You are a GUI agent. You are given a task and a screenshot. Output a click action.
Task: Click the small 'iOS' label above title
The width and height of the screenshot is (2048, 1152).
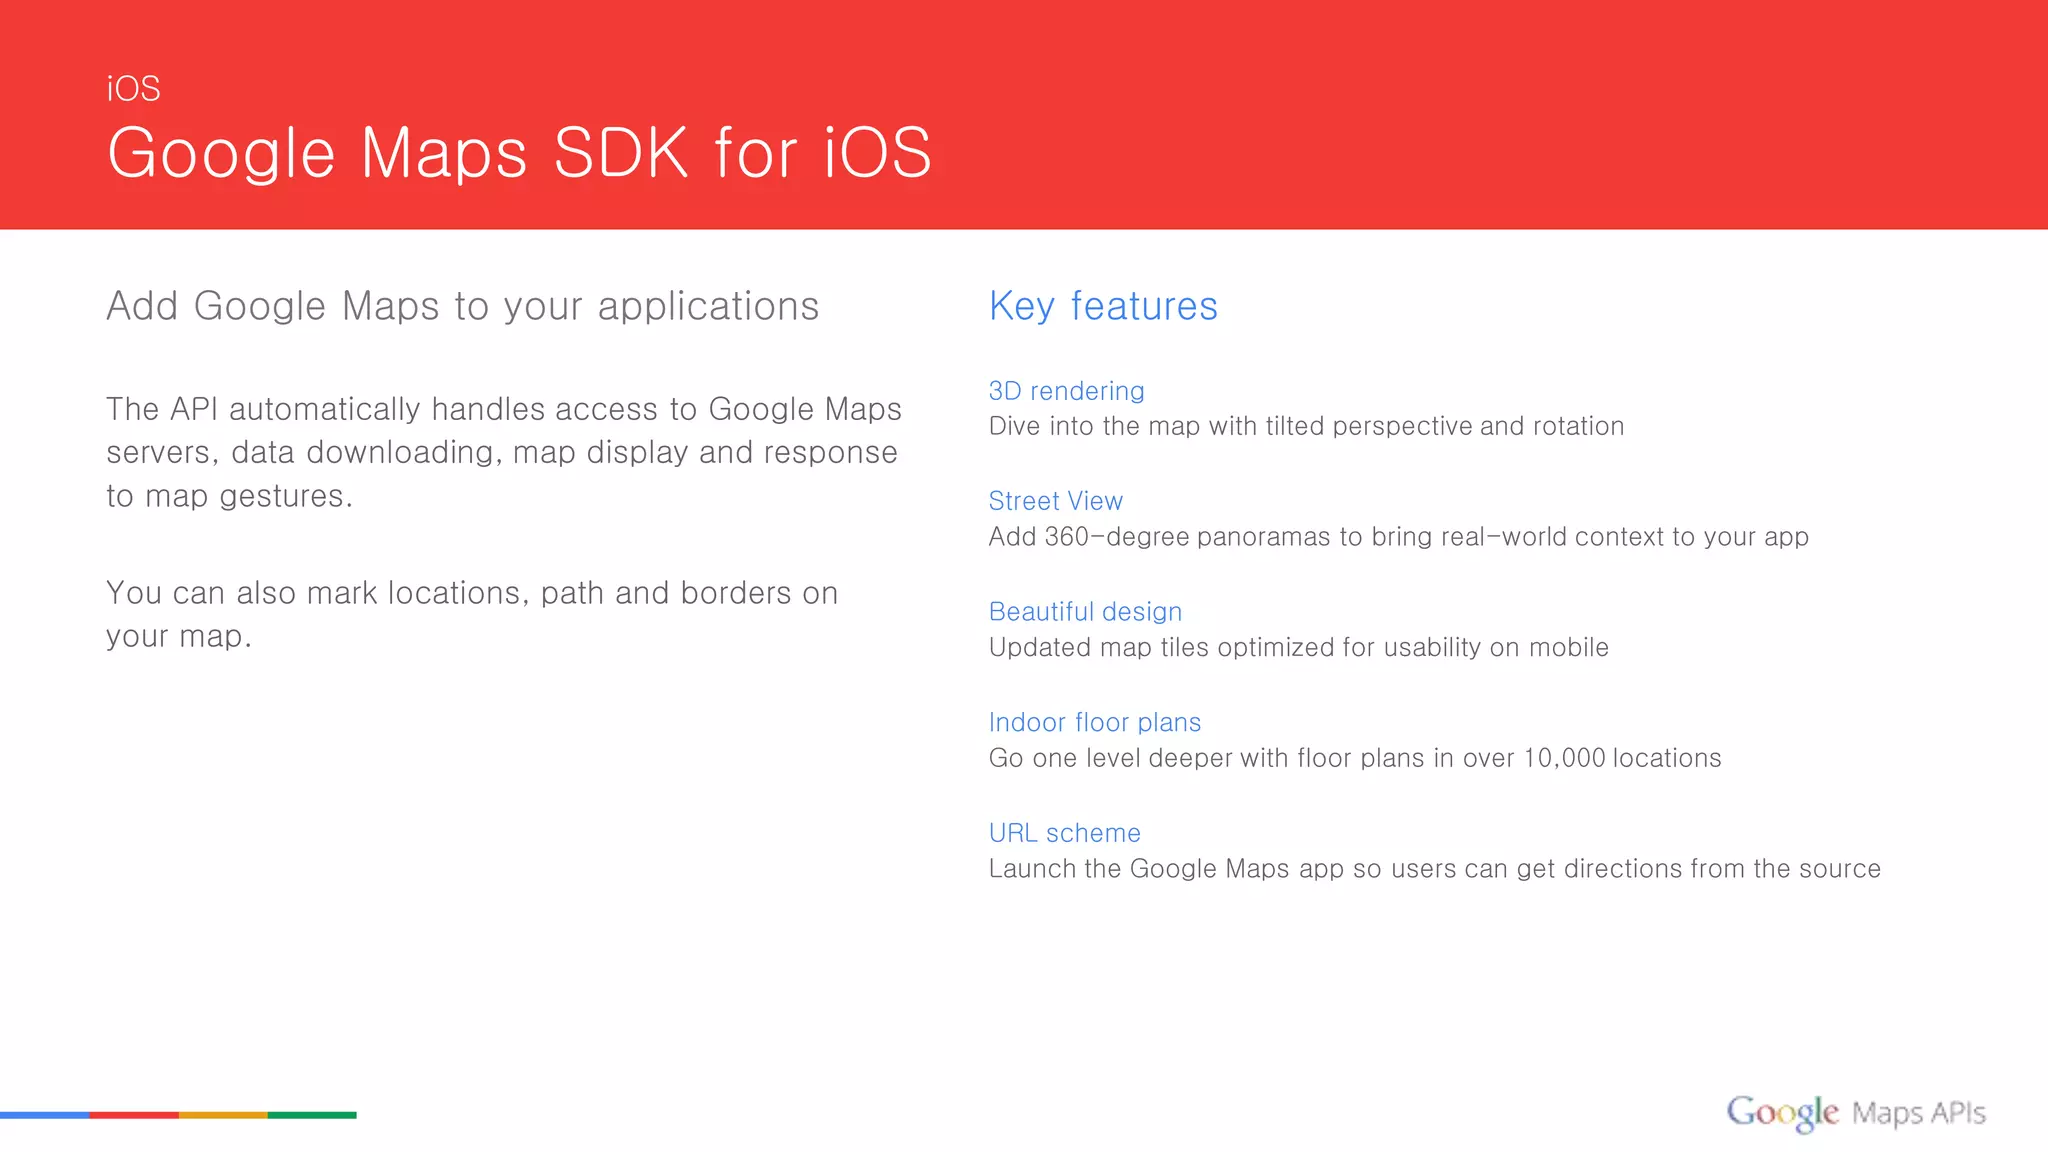[x=133, y=89]
